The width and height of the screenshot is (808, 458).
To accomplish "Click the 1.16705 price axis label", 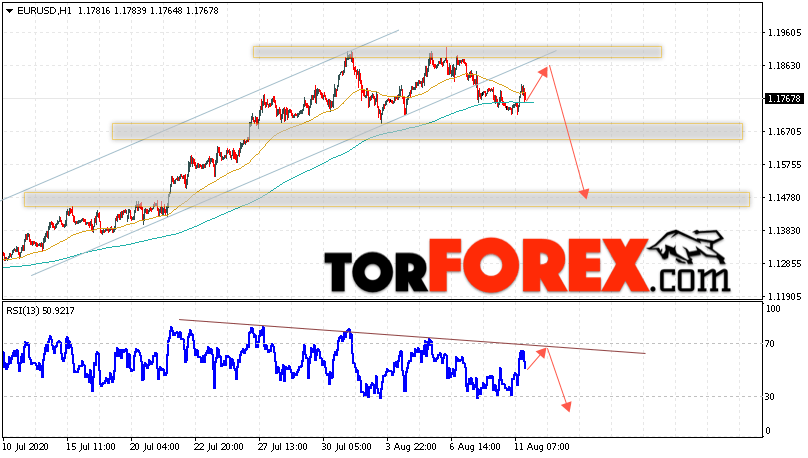I will tap(784, 132).
